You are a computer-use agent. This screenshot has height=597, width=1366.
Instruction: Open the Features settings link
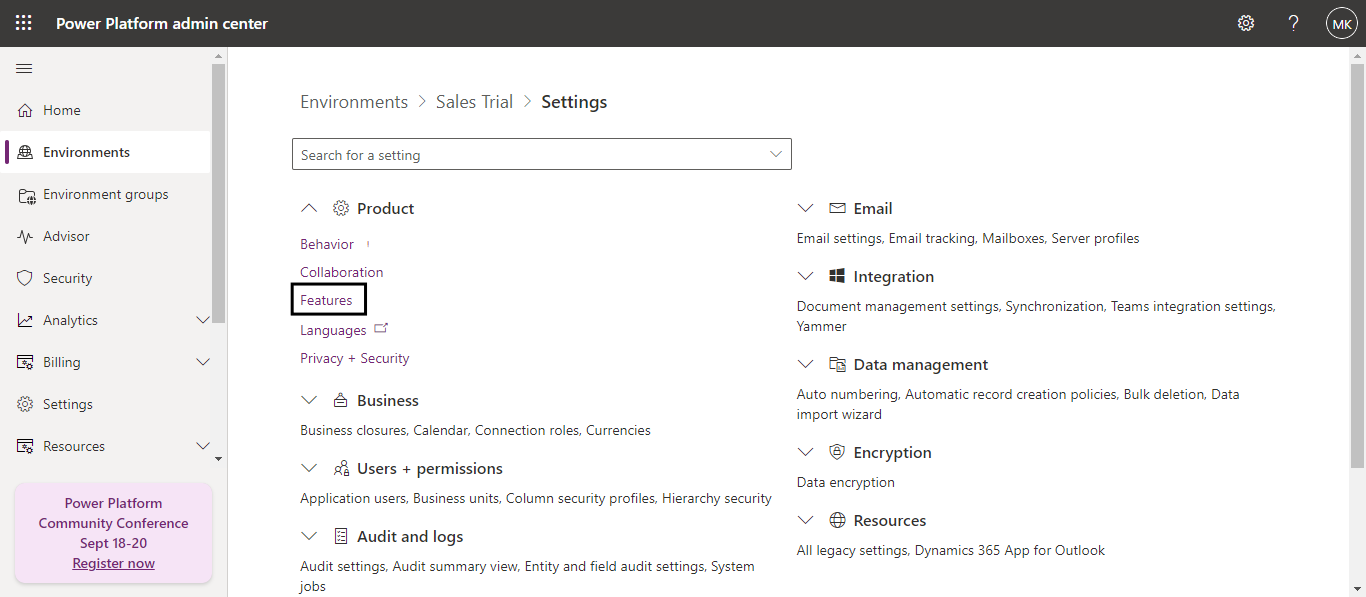click(x=326, y=300)
